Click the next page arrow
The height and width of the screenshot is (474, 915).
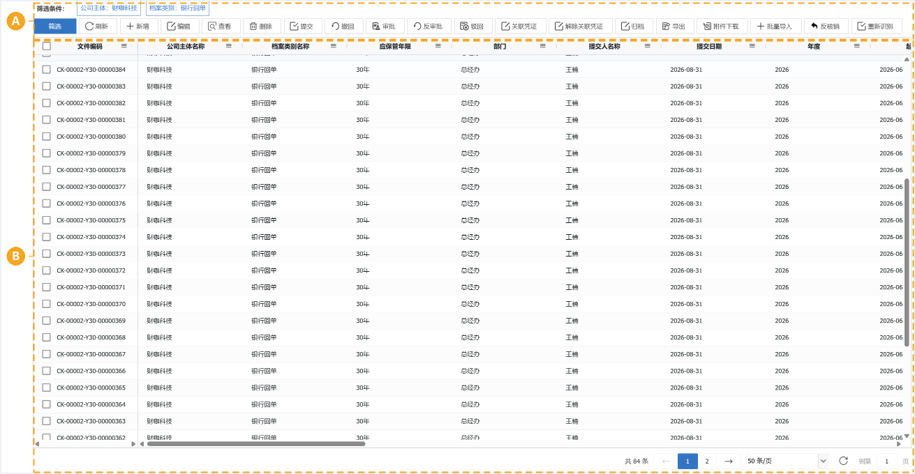728,461
